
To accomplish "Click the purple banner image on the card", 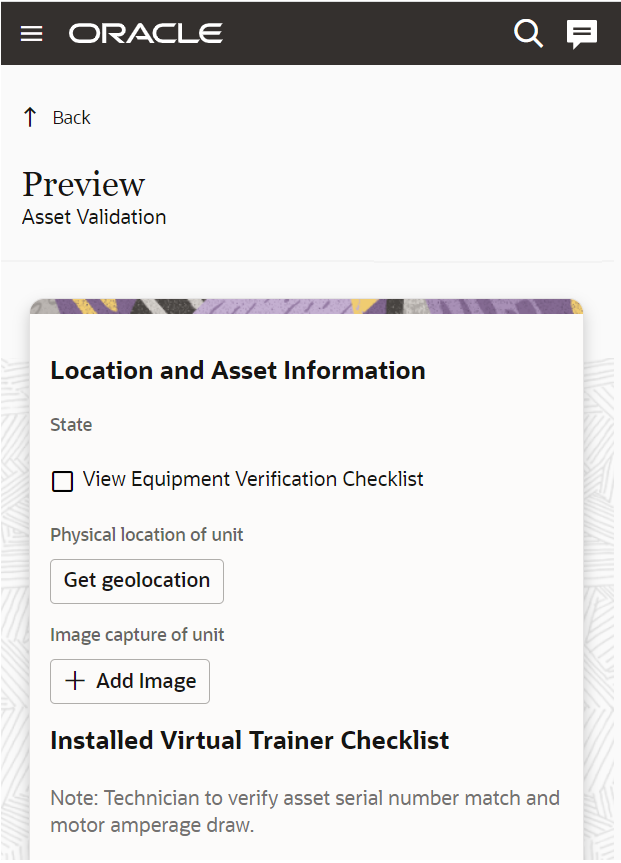I will (x=306, y=308).
